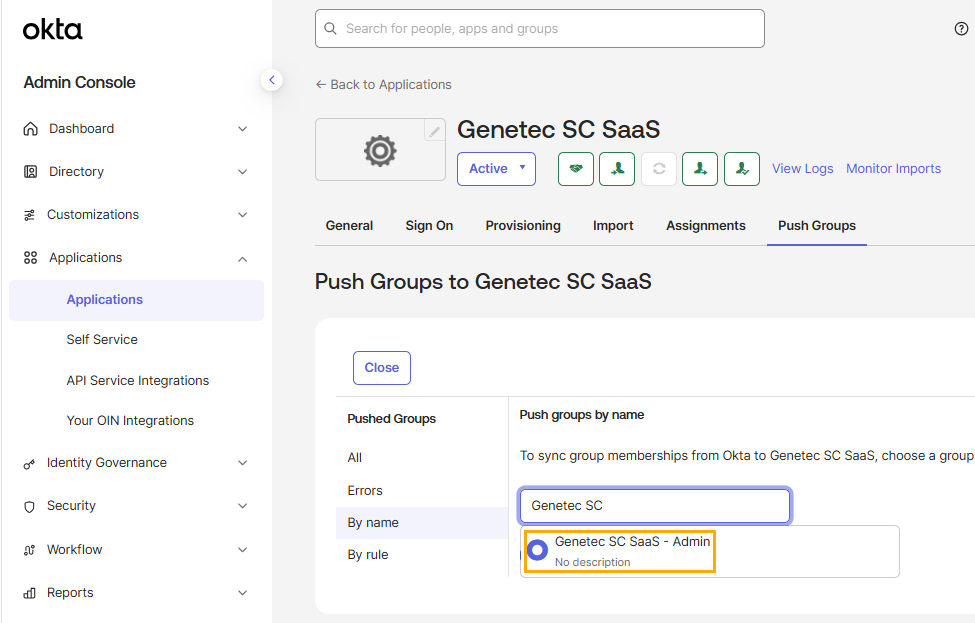Open the Active status dropdown
975x623 pixels.
[496, 168]
